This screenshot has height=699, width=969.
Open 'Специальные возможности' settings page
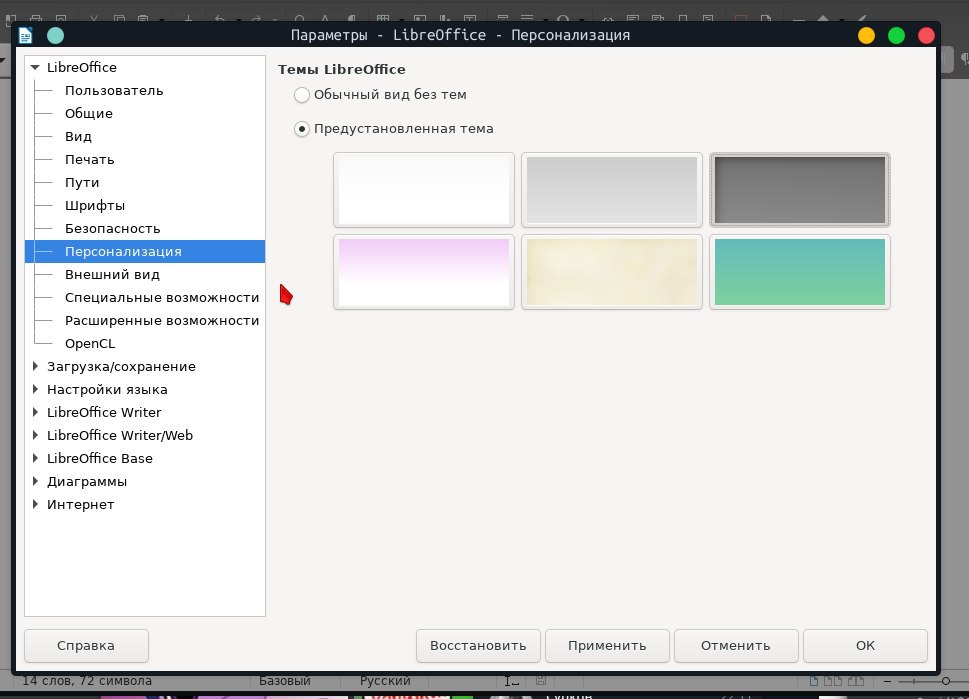tap(162, 297)
